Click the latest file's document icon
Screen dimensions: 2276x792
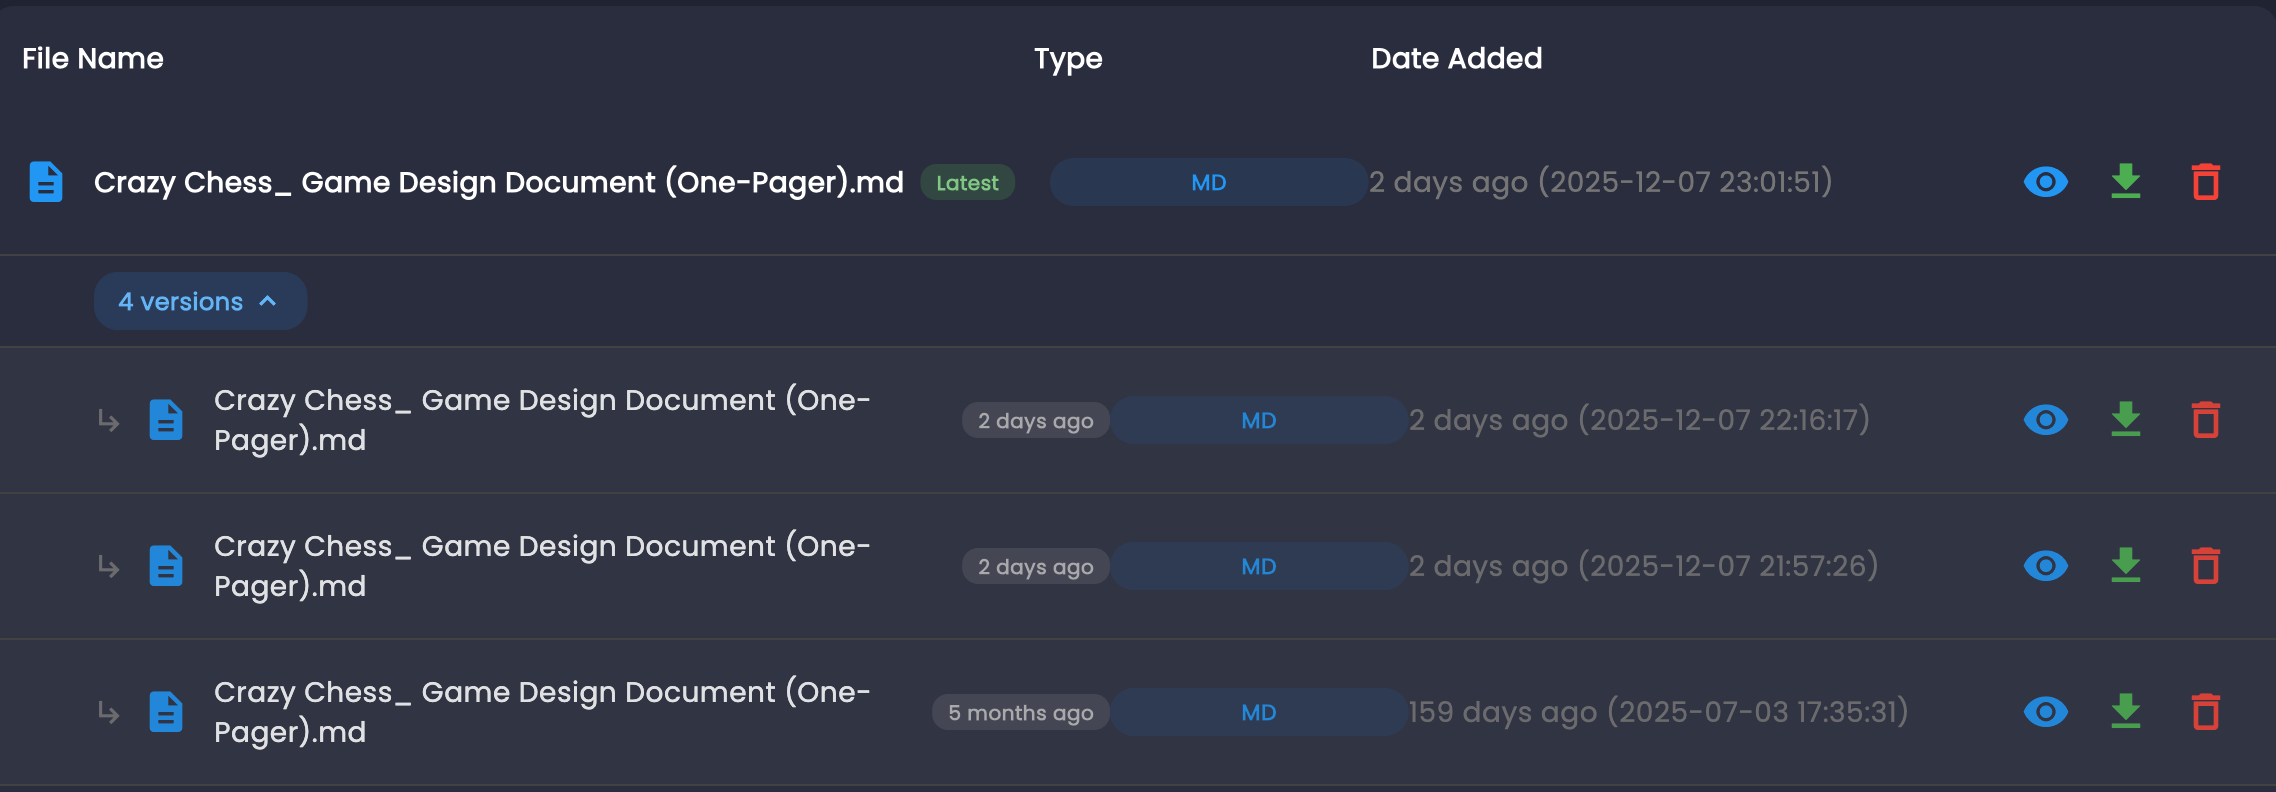[x=46, y=182]
